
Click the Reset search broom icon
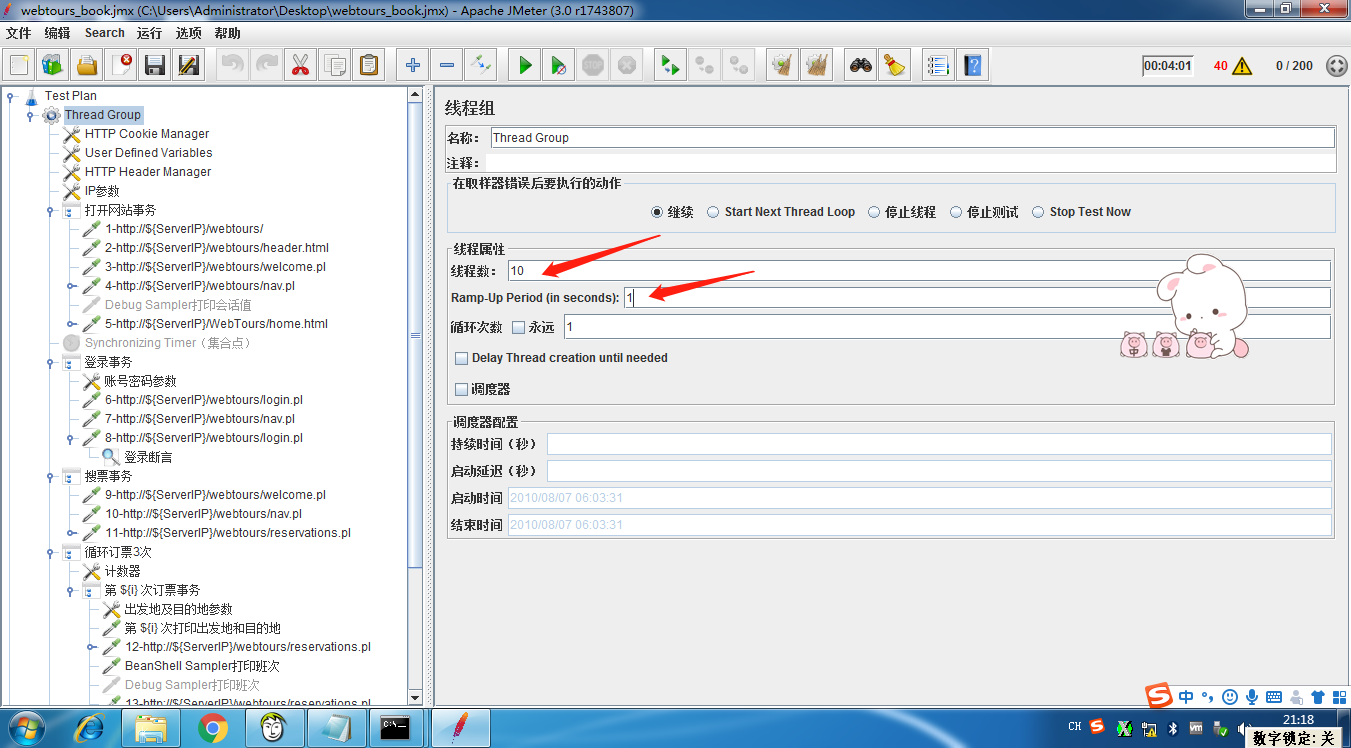pos(894,66)
